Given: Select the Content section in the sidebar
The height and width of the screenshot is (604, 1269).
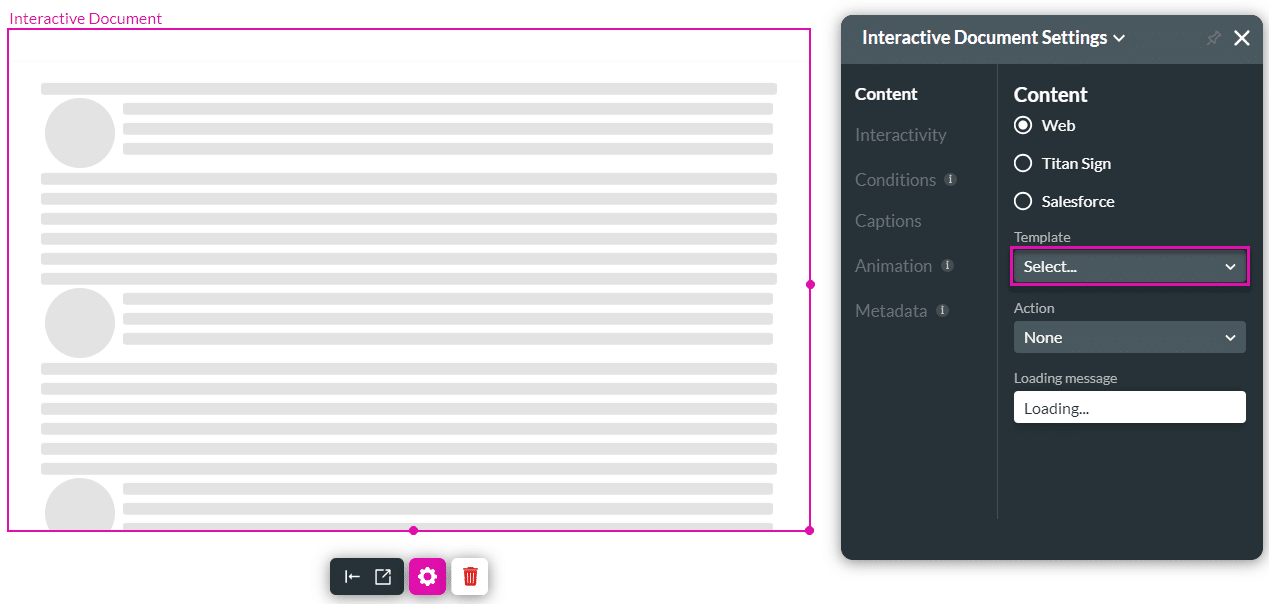Looking at the screenshot, I should 886,94.
